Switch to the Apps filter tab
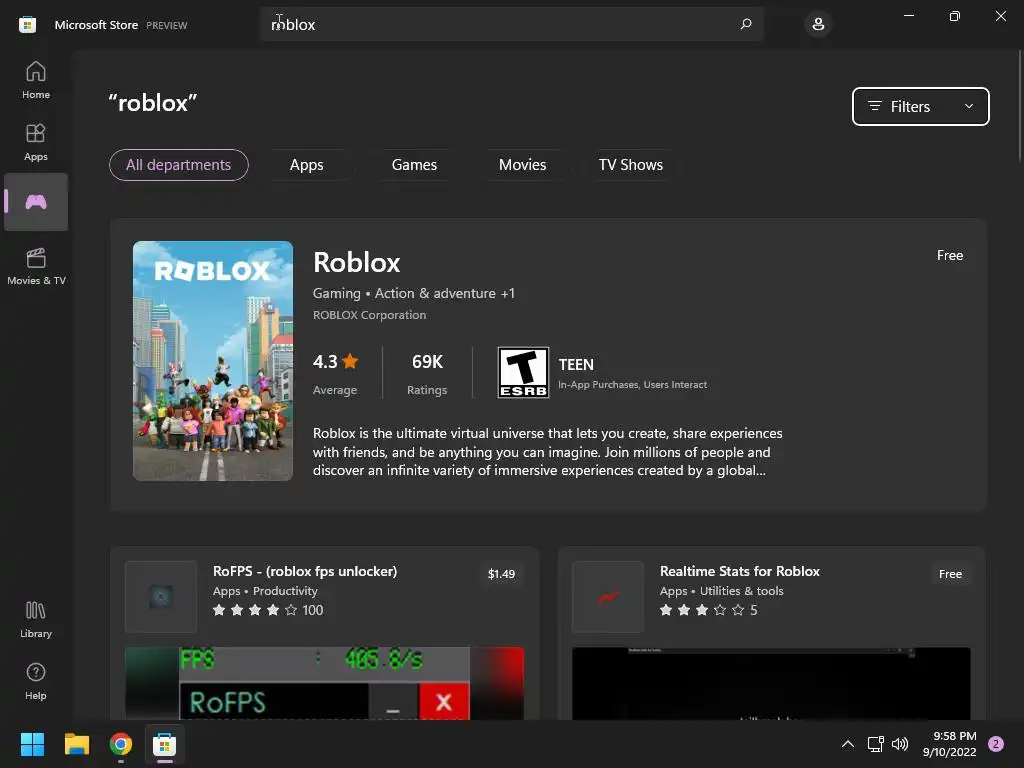Image resolution: width=1024 pixels, height=768 pixels. click(x=306, y=165)
